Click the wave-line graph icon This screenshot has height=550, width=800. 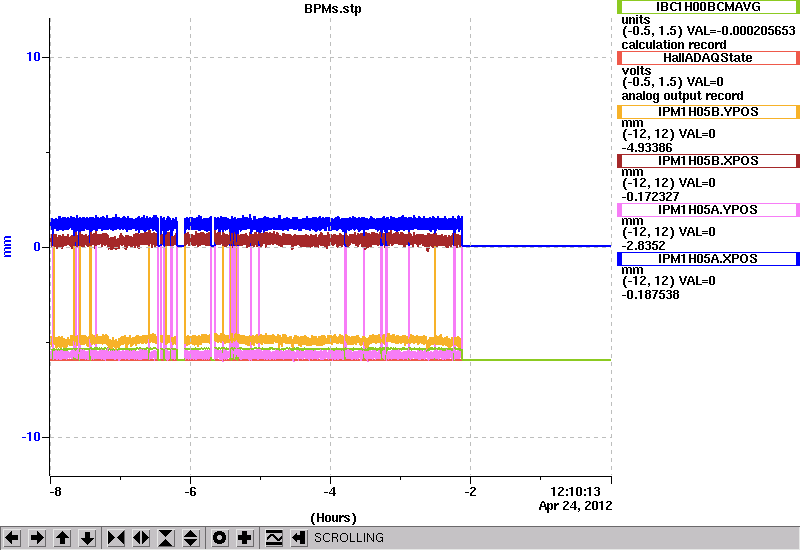tap(274, 538)
